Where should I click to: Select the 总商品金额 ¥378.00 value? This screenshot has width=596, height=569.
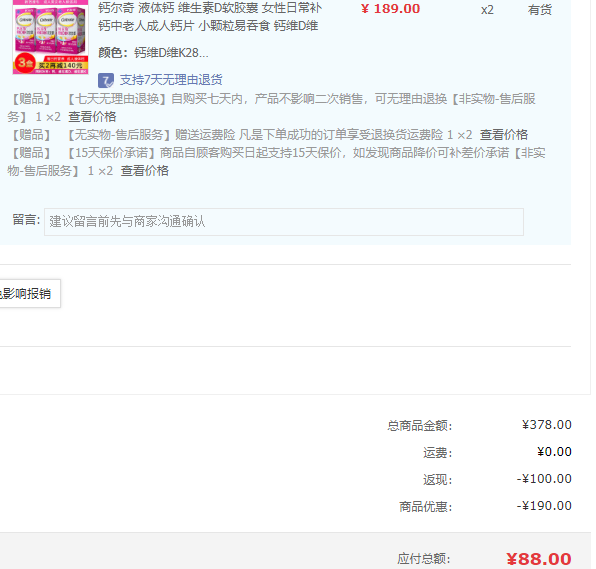point(547,425)
